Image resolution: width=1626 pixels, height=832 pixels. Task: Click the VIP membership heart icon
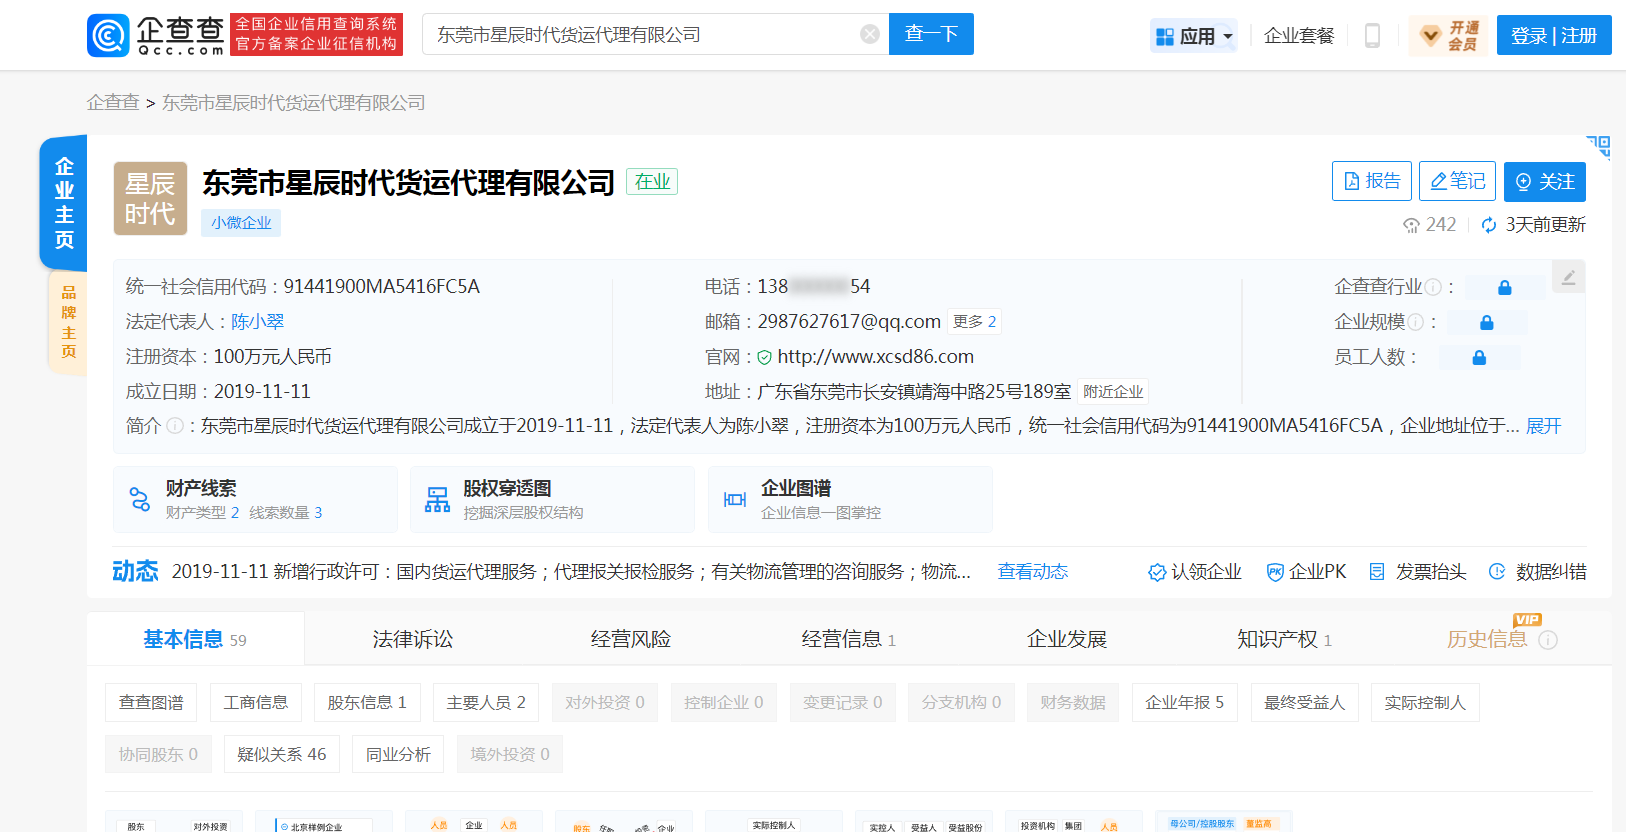click(x=1431, y=36)
